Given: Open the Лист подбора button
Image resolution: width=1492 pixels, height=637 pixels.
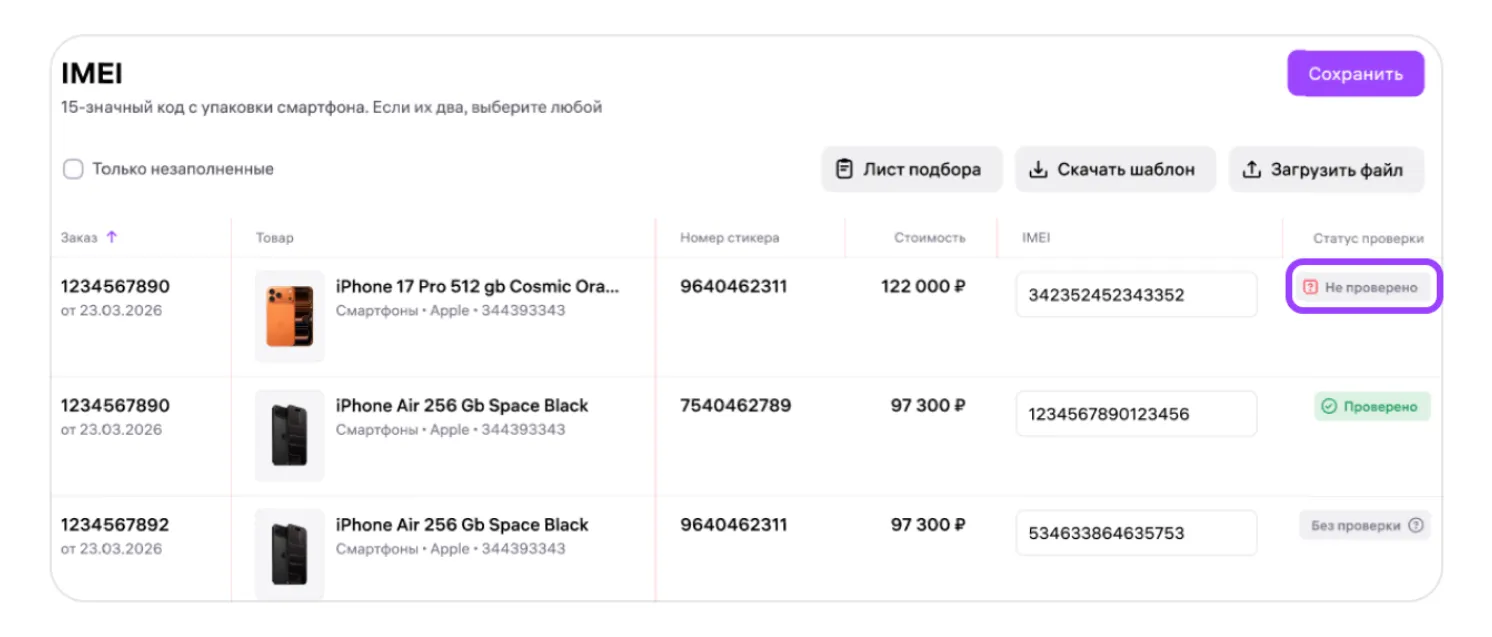Looking at the screenshot, I should 911,169.
